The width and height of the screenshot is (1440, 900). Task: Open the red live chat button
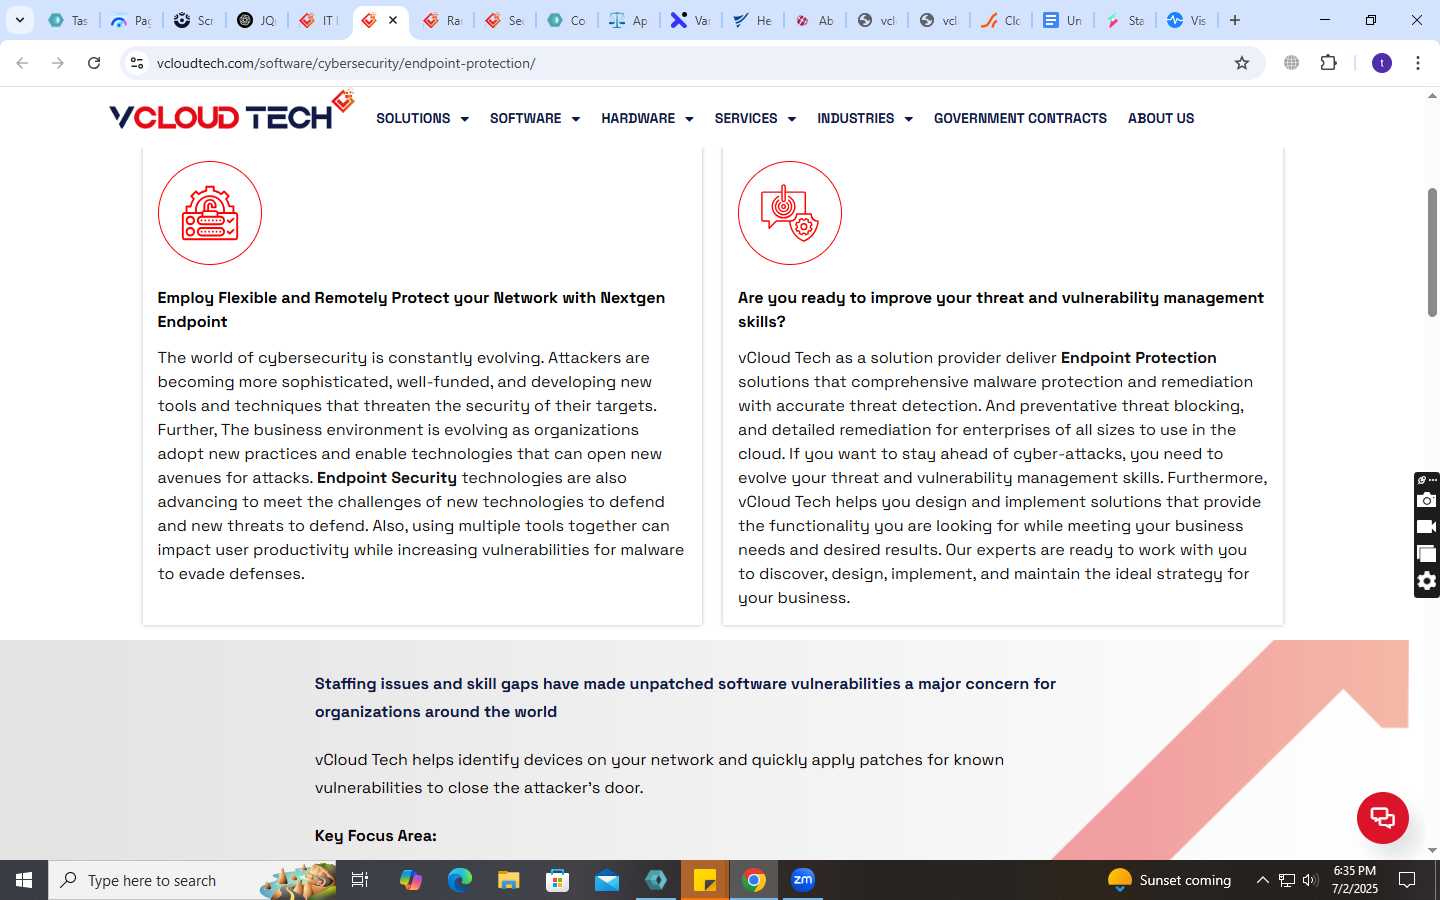[x=1383, y=817]
